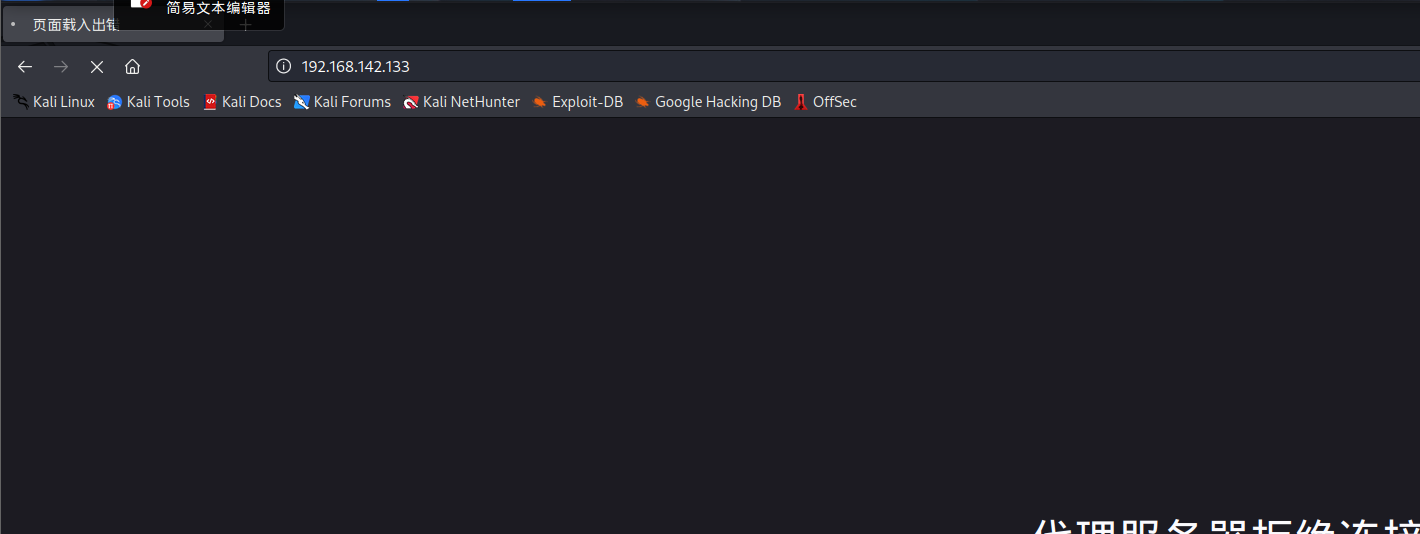
Task: Show site information for 192.168.142.133
Action: [x=283, y=67]
